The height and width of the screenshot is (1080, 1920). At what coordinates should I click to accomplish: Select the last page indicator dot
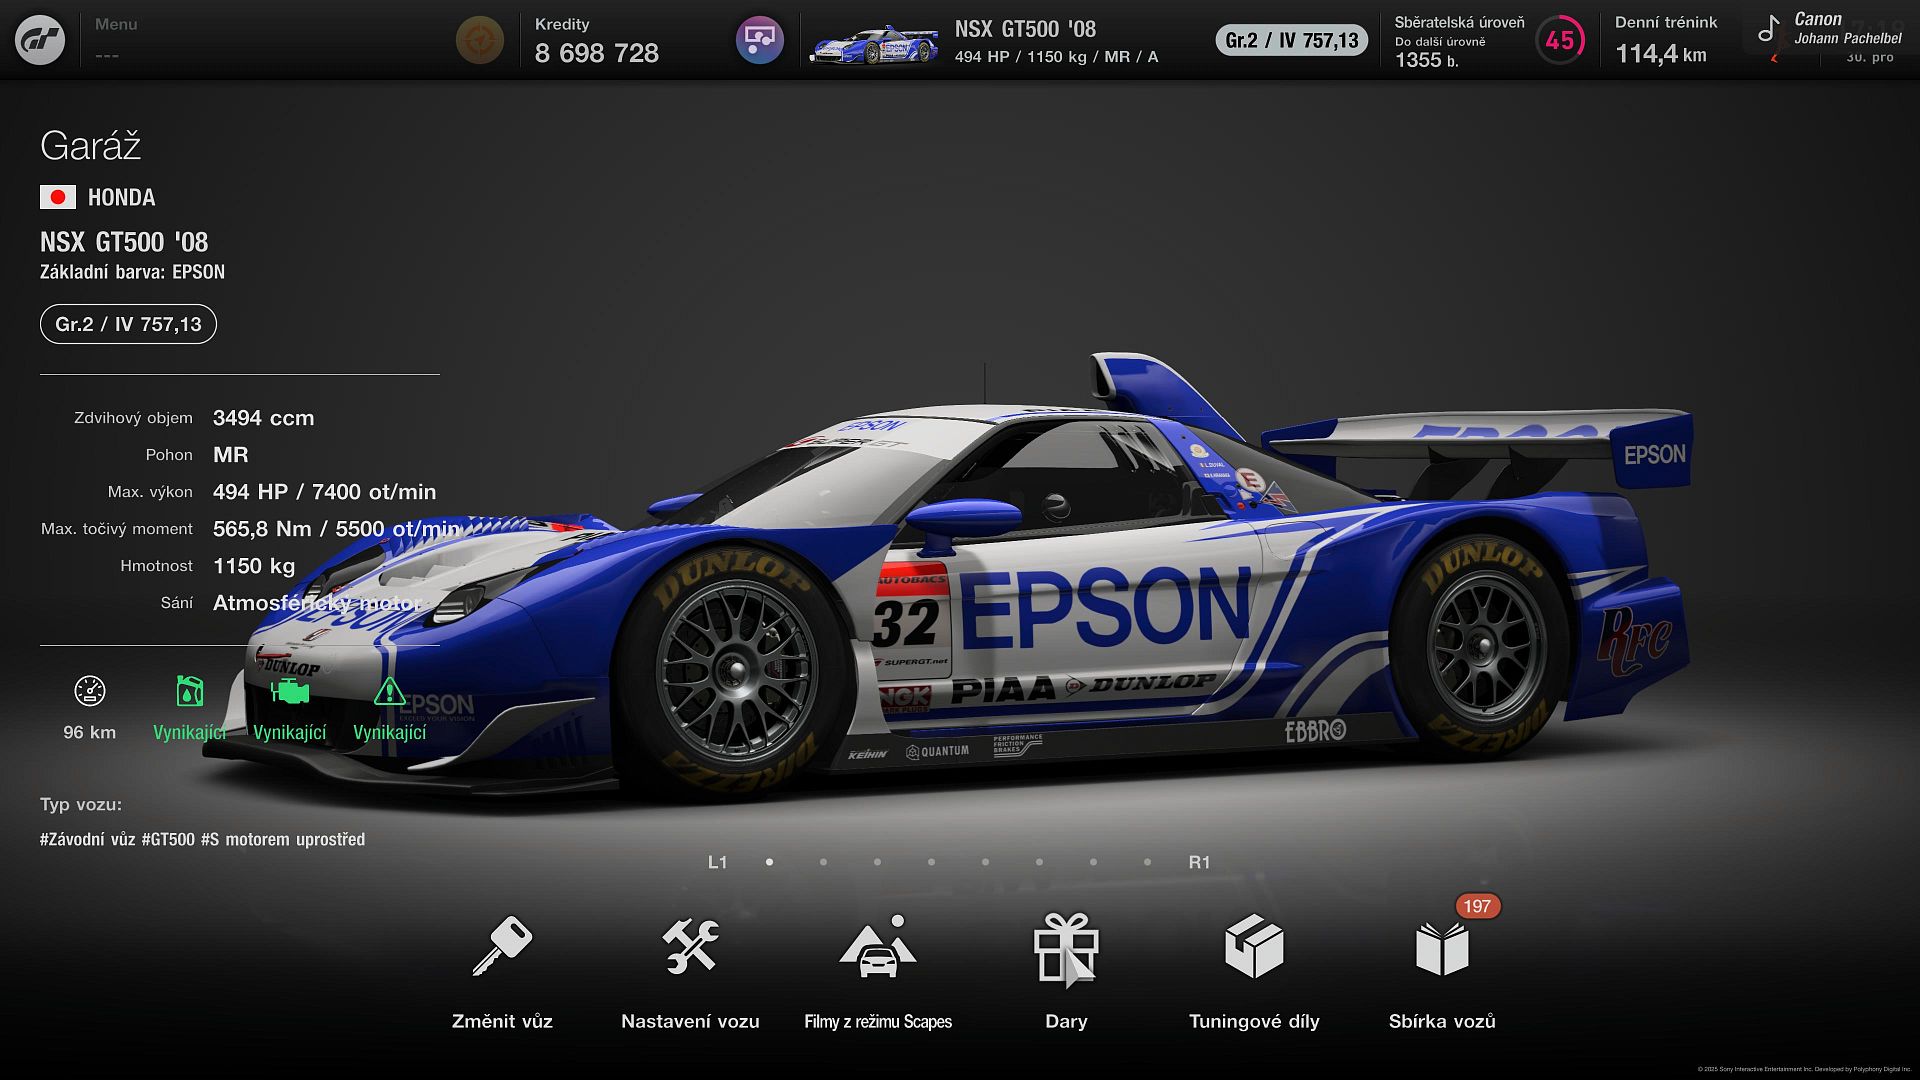[1147, 862]
